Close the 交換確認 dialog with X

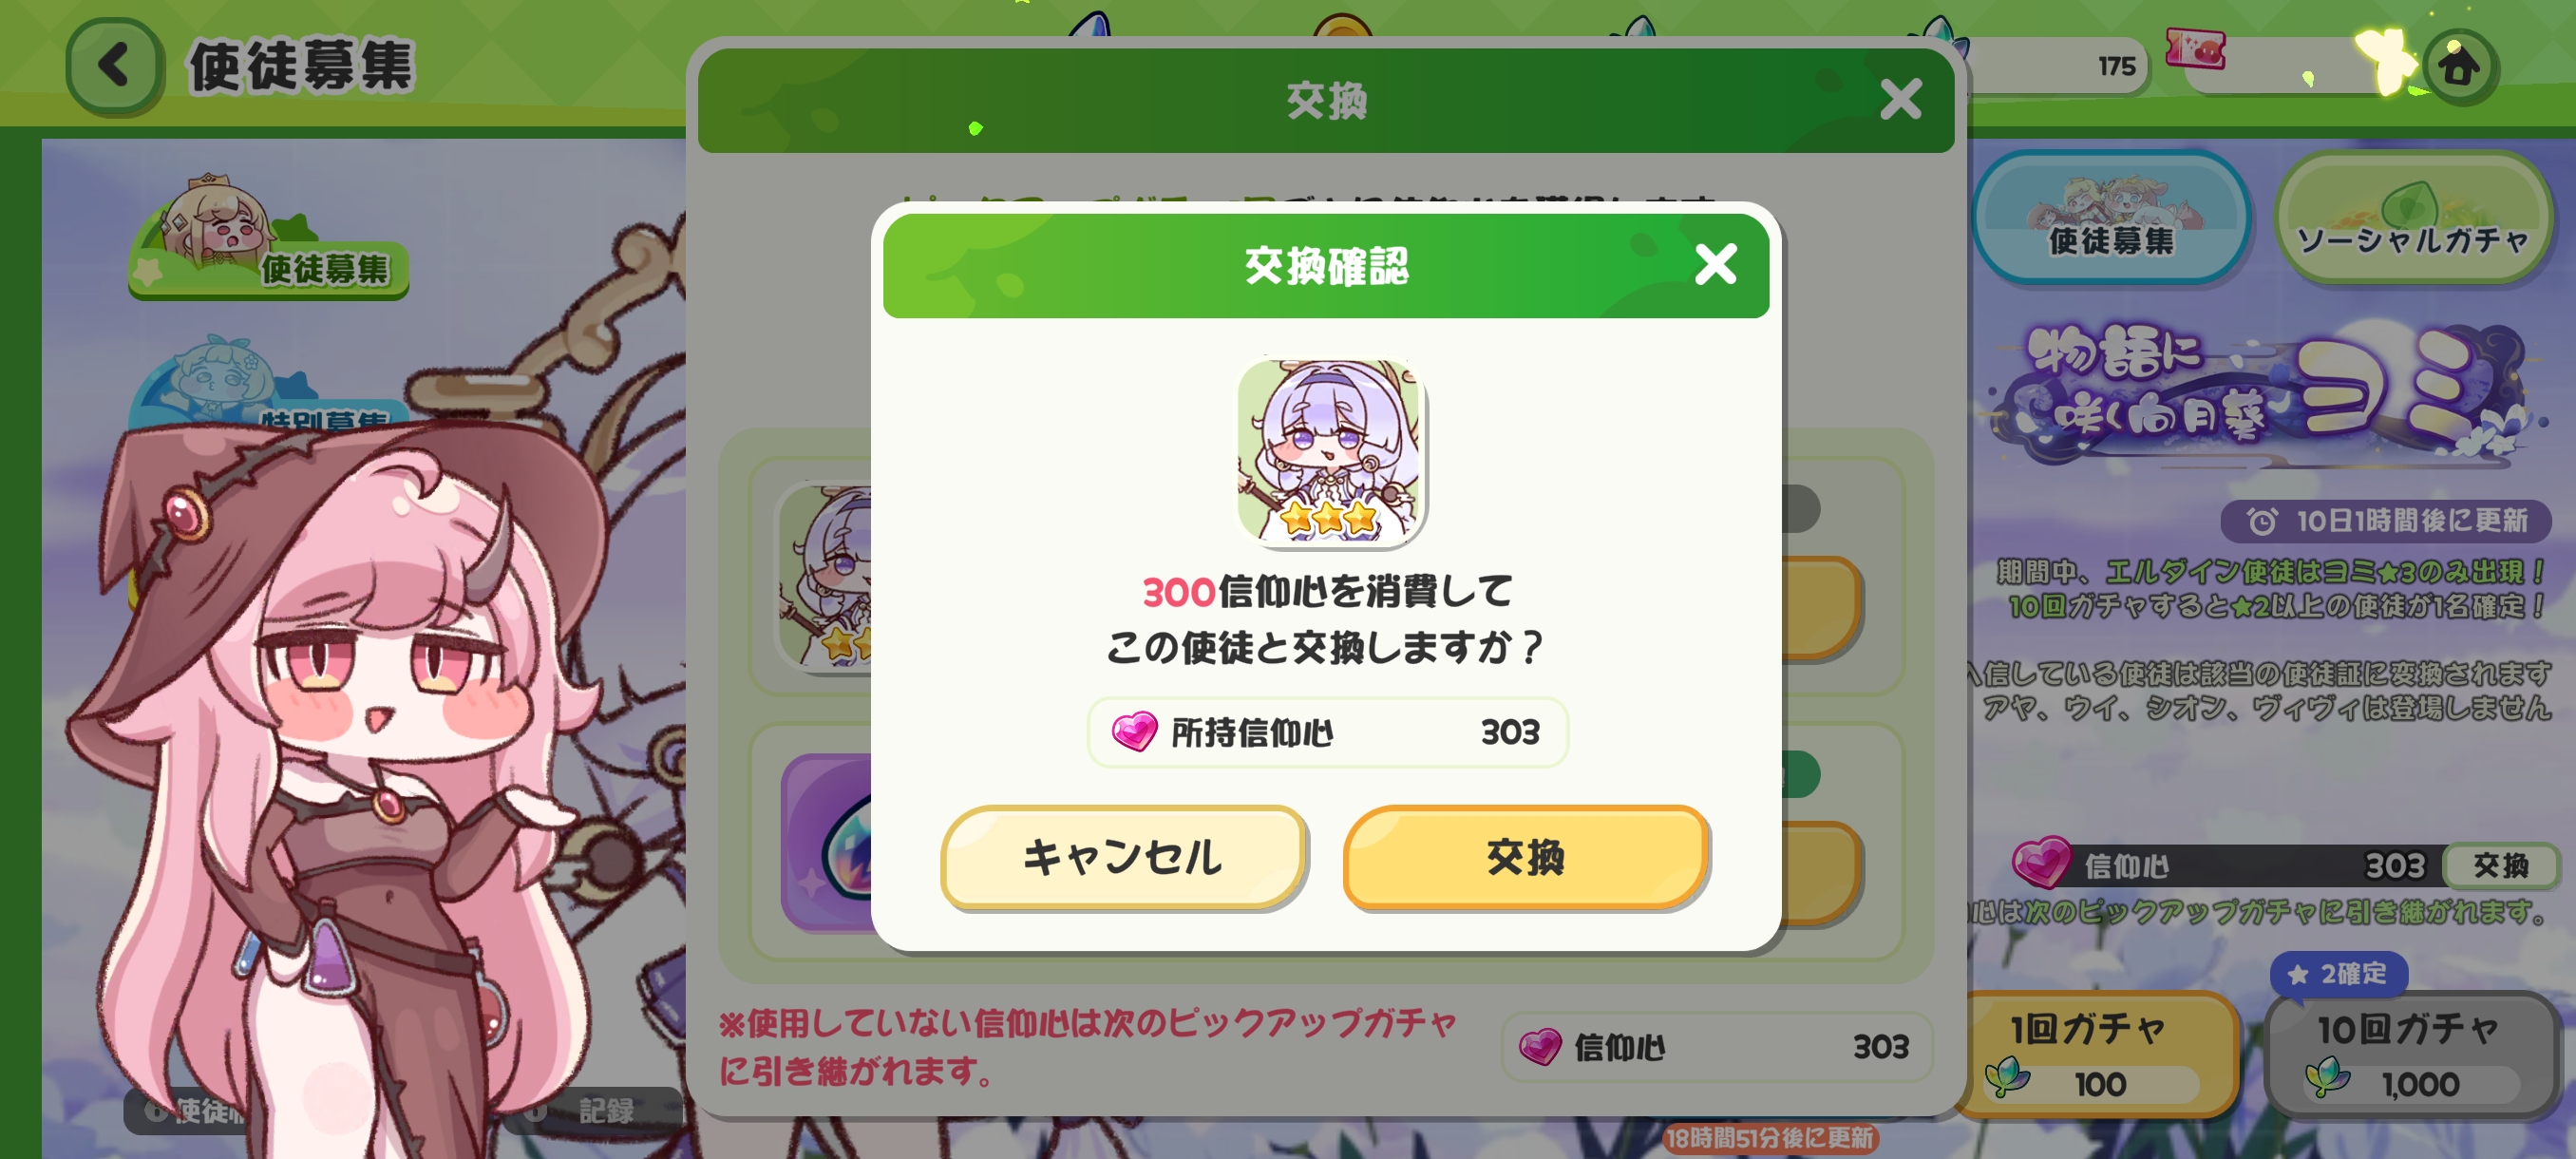pos(1716,265)
